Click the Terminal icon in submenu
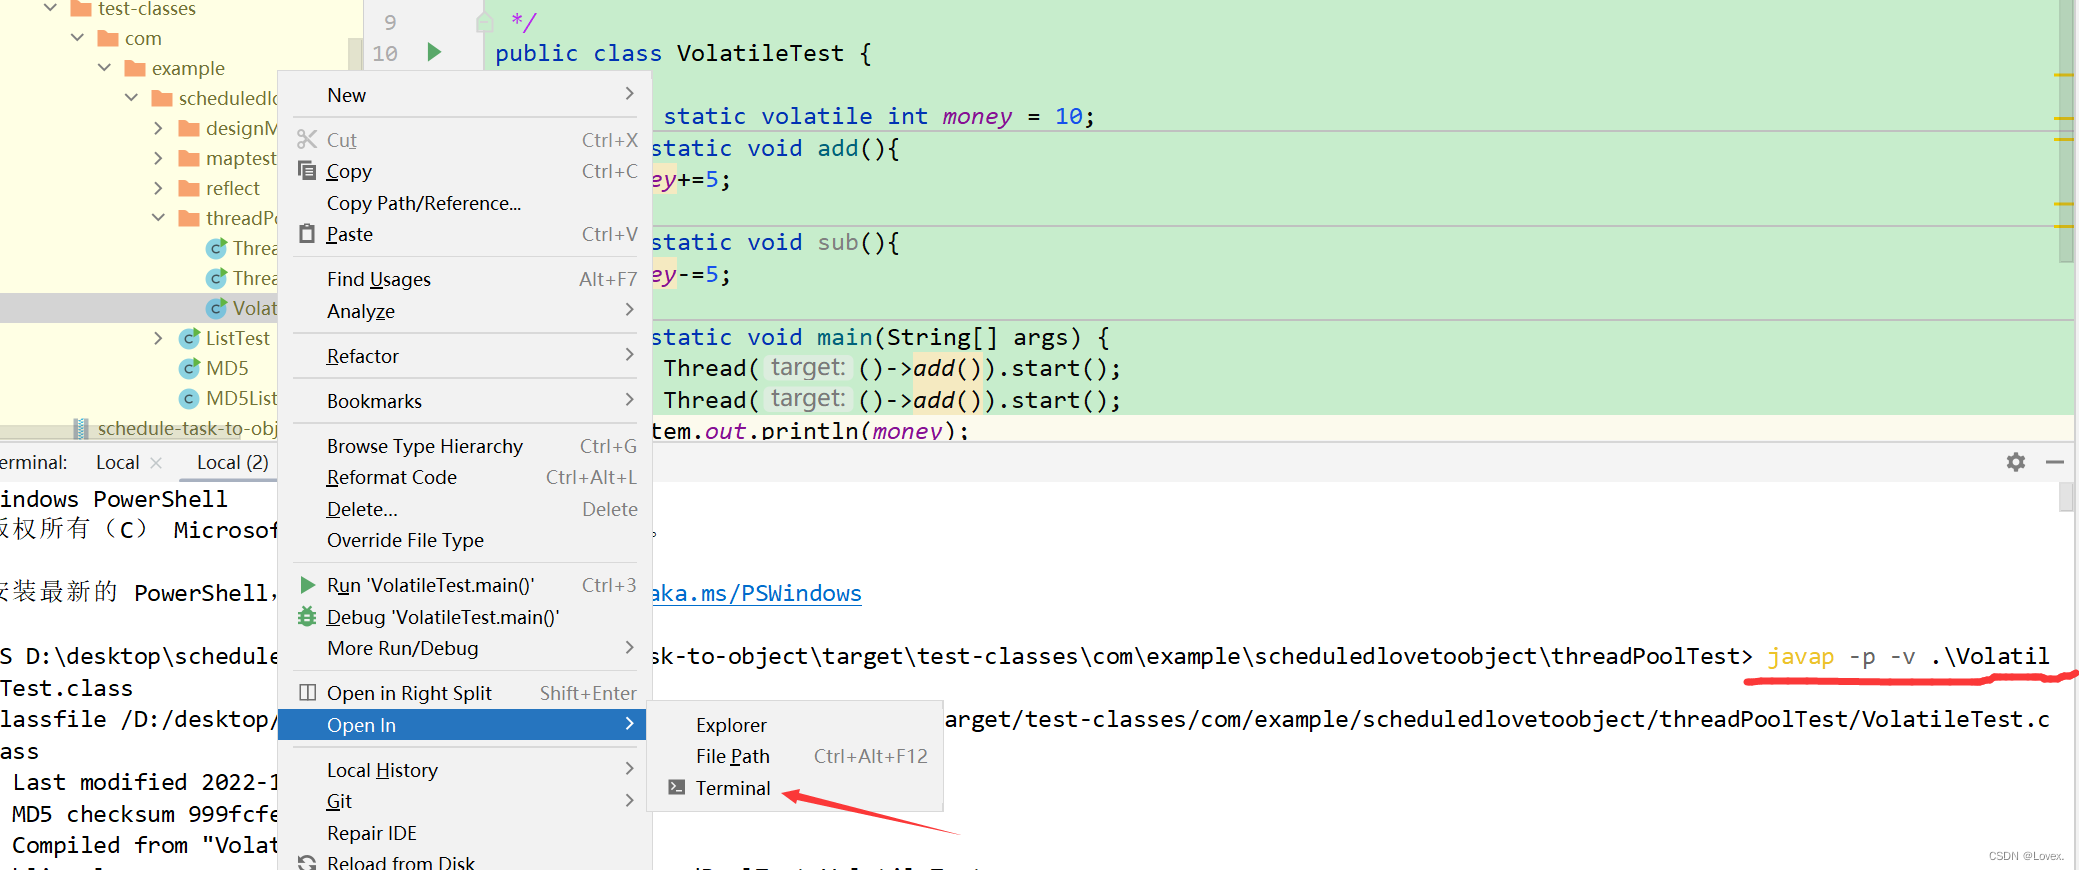2079x870 pixels. (x=677, y=788)
